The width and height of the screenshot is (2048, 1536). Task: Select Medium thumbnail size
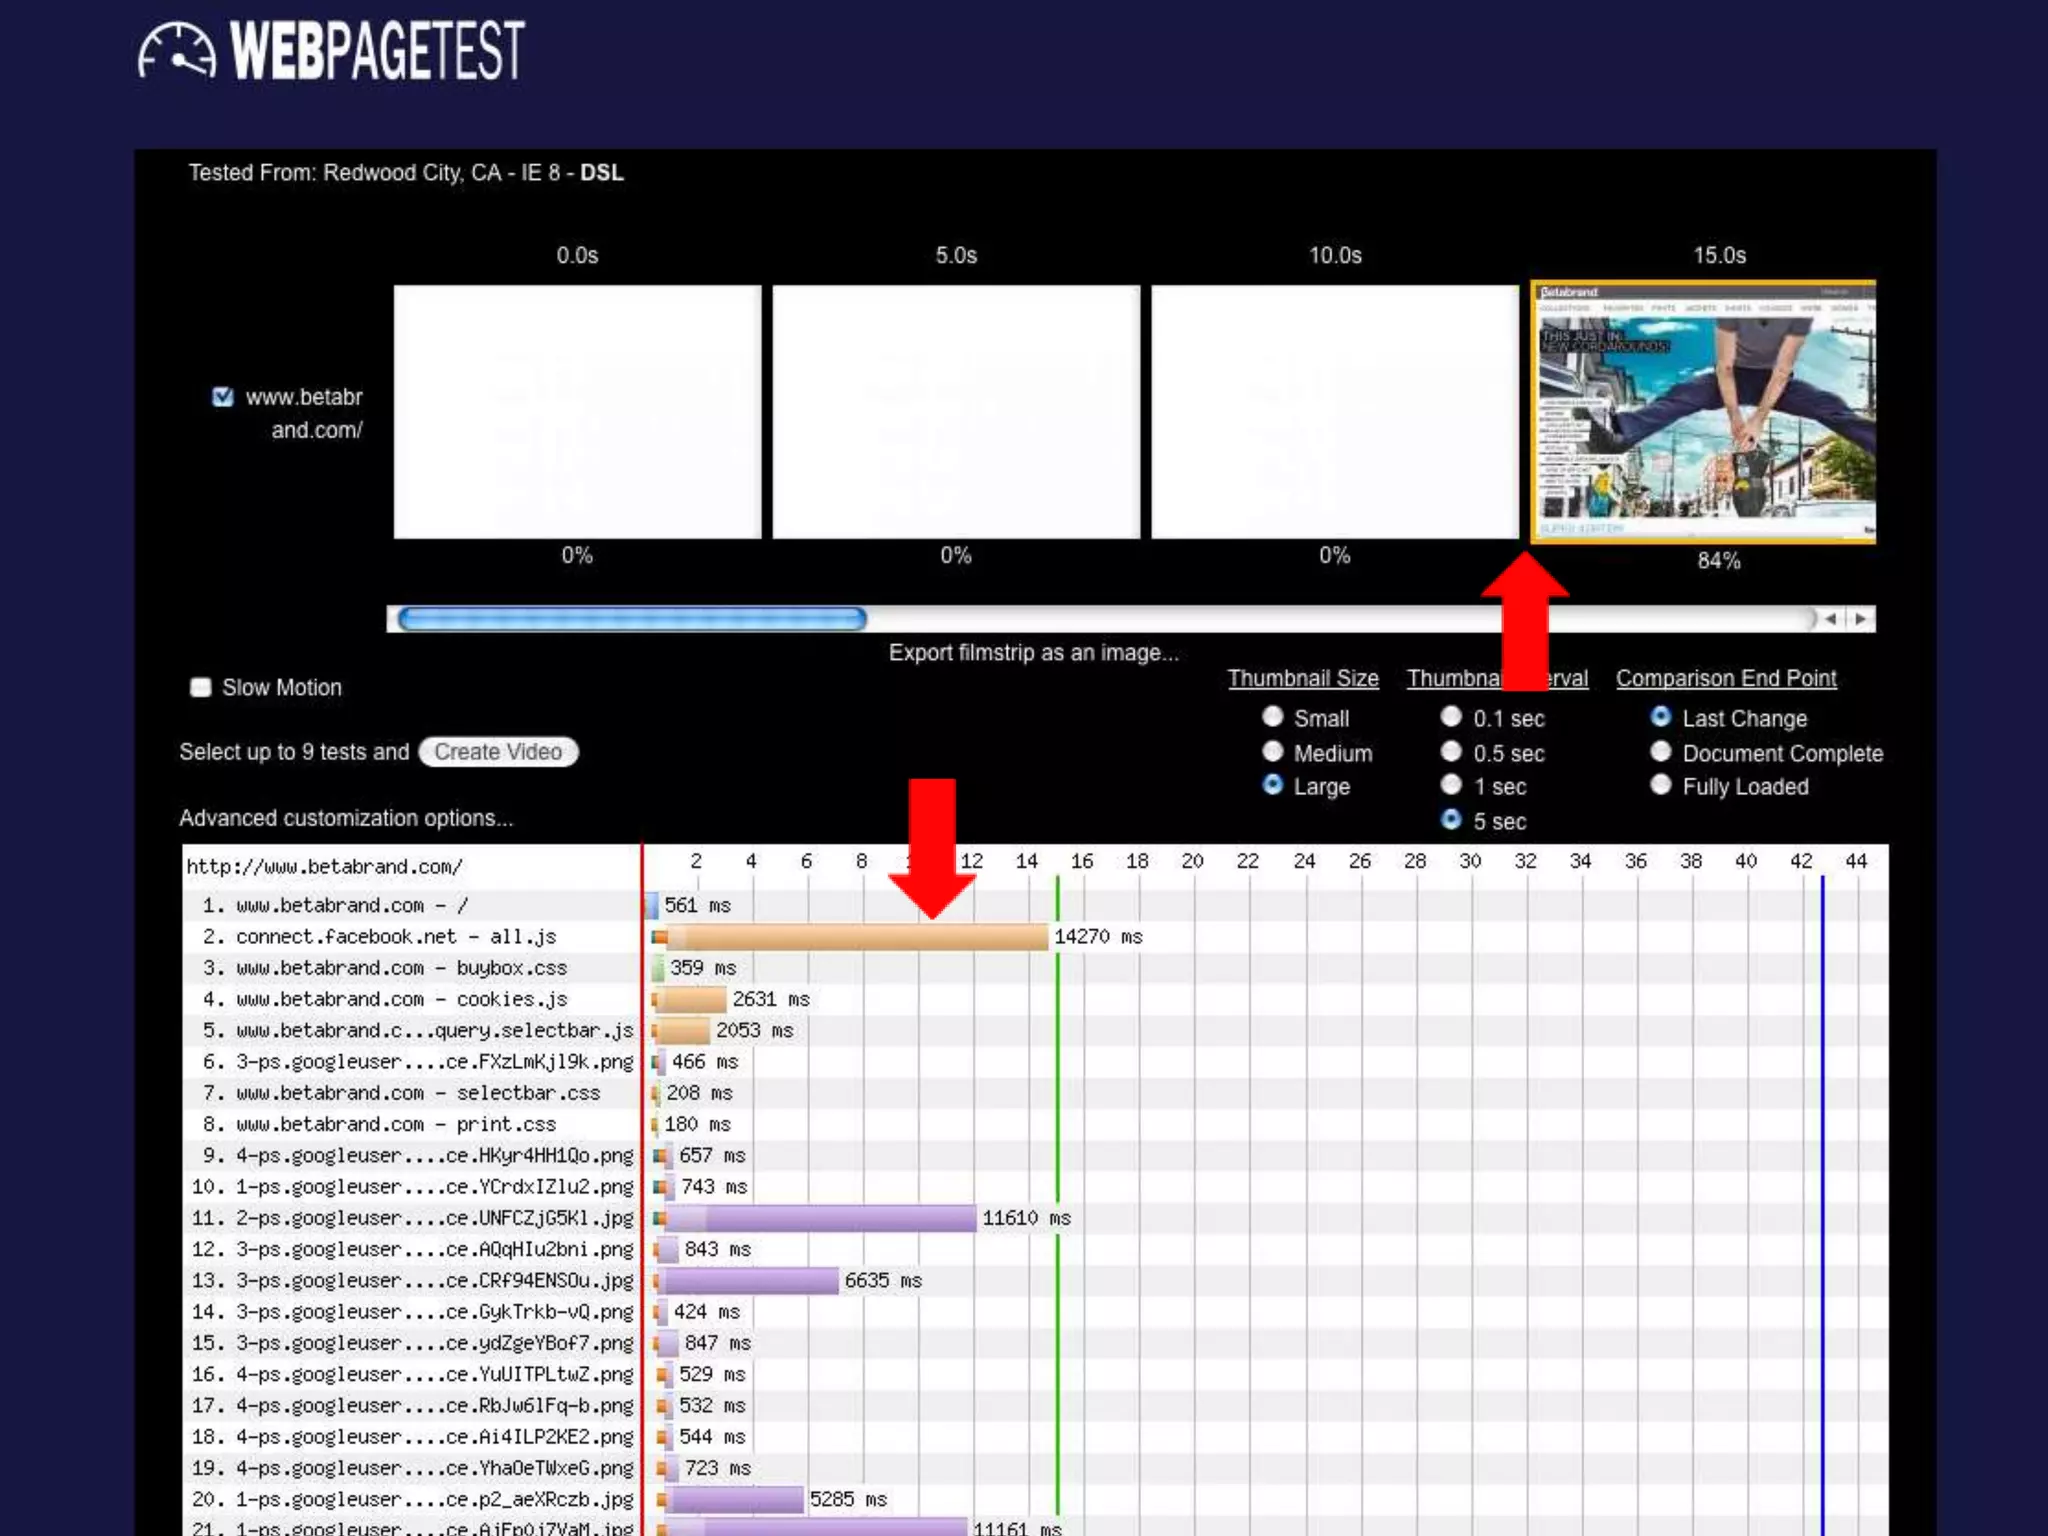(1272, 752)
